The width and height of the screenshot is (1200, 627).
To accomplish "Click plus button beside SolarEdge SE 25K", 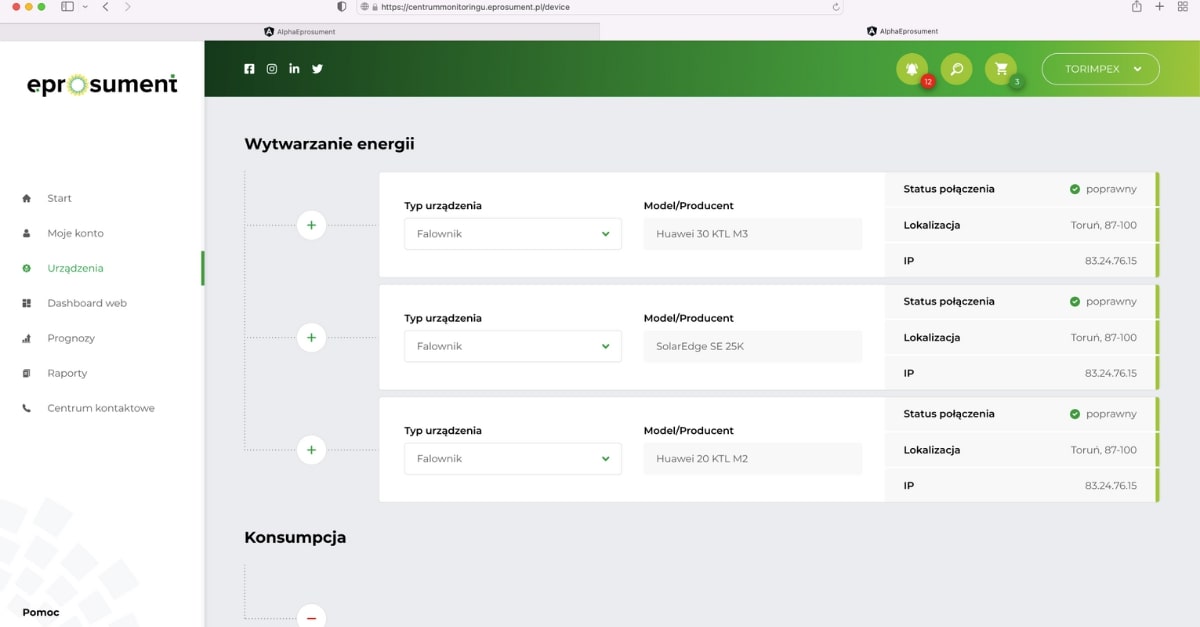I will click(311, 338).
